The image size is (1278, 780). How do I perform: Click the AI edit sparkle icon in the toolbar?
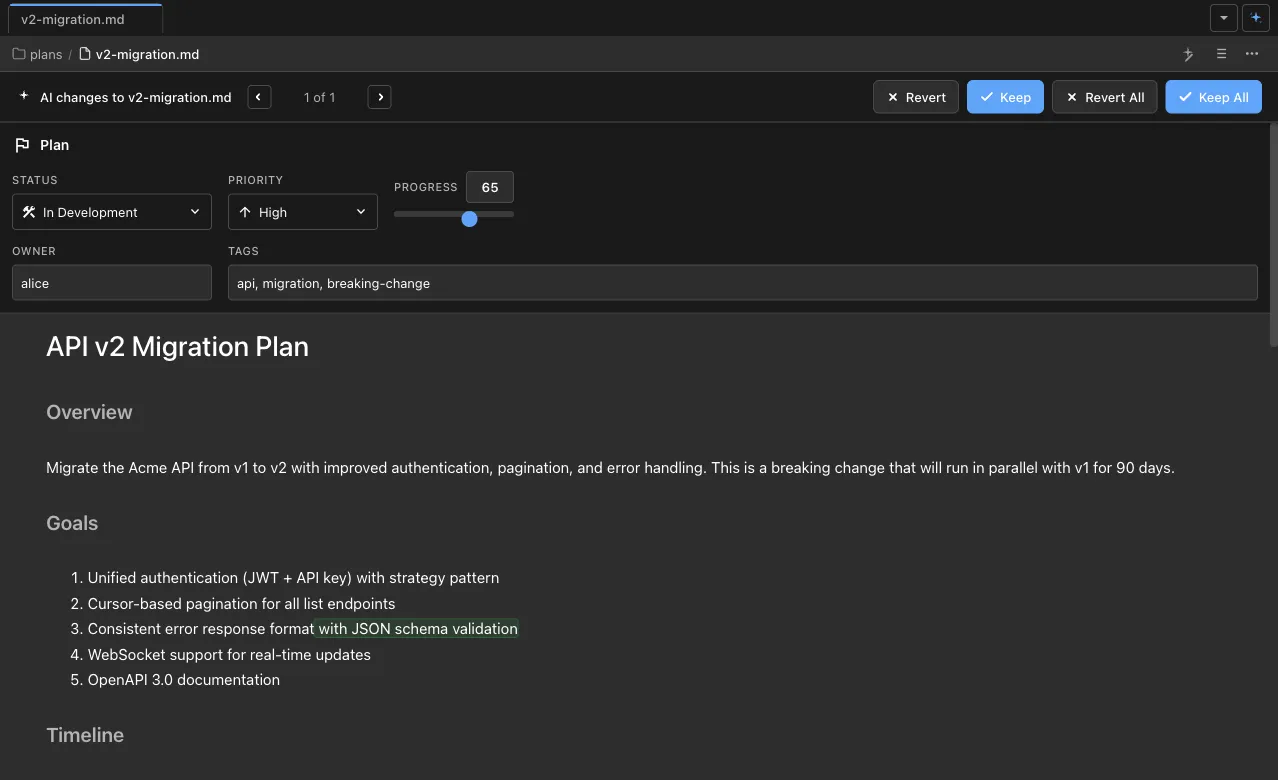(x=1188, y=54)
